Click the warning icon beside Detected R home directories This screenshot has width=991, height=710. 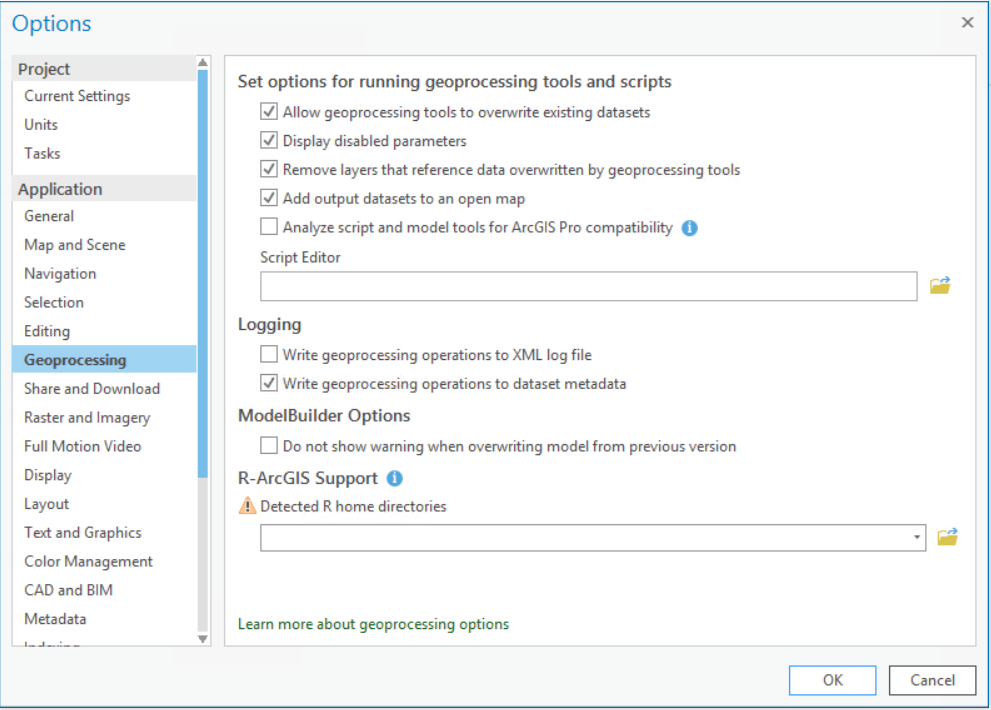pos(248,506)
